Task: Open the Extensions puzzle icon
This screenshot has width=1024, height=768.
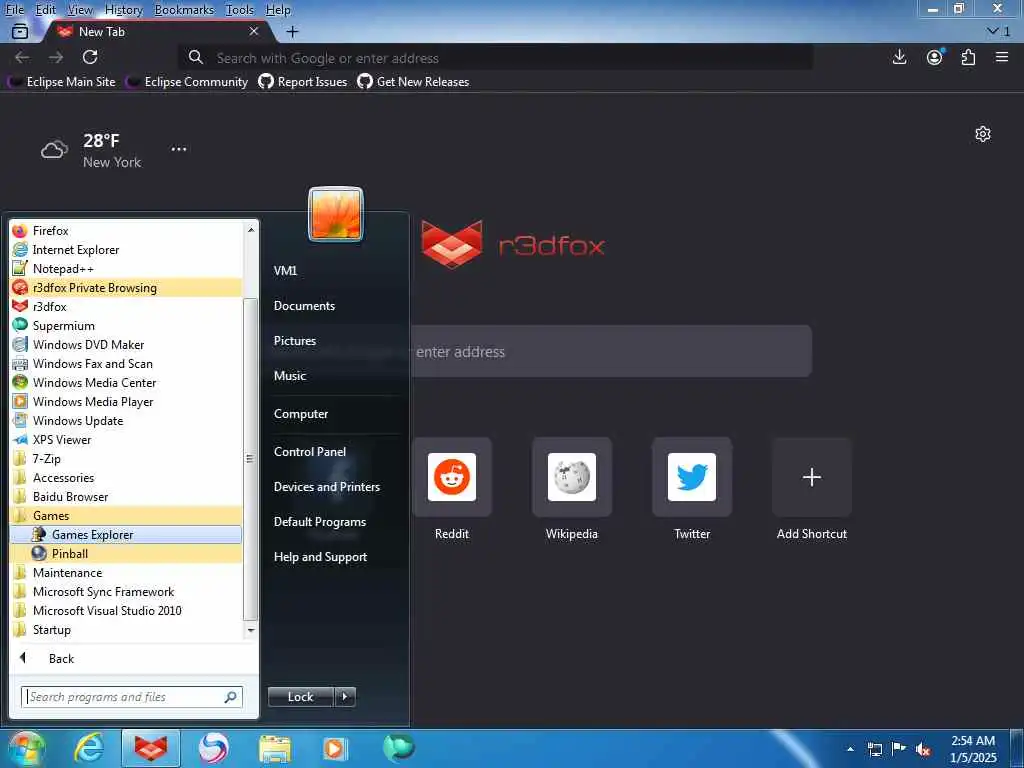Action: click(x=968, y=57)
